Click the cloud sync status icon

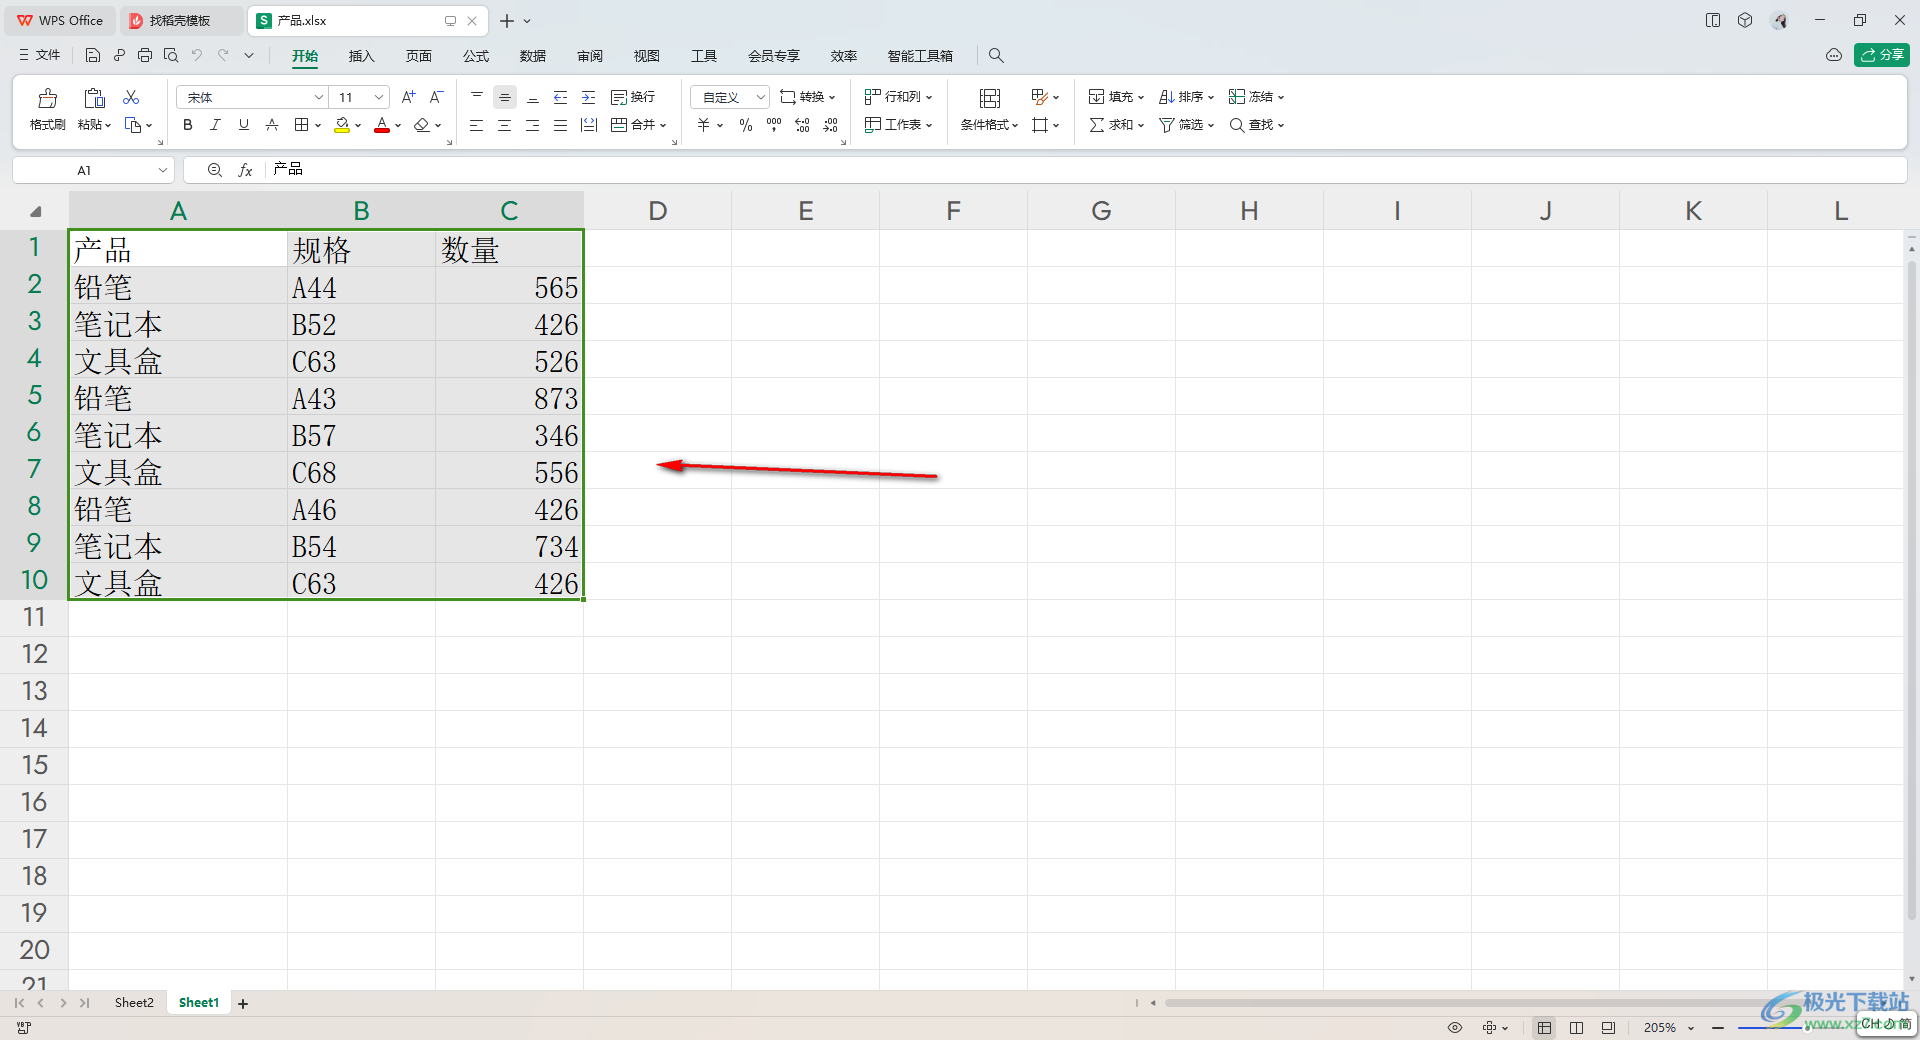click(x=1834, y=55)
